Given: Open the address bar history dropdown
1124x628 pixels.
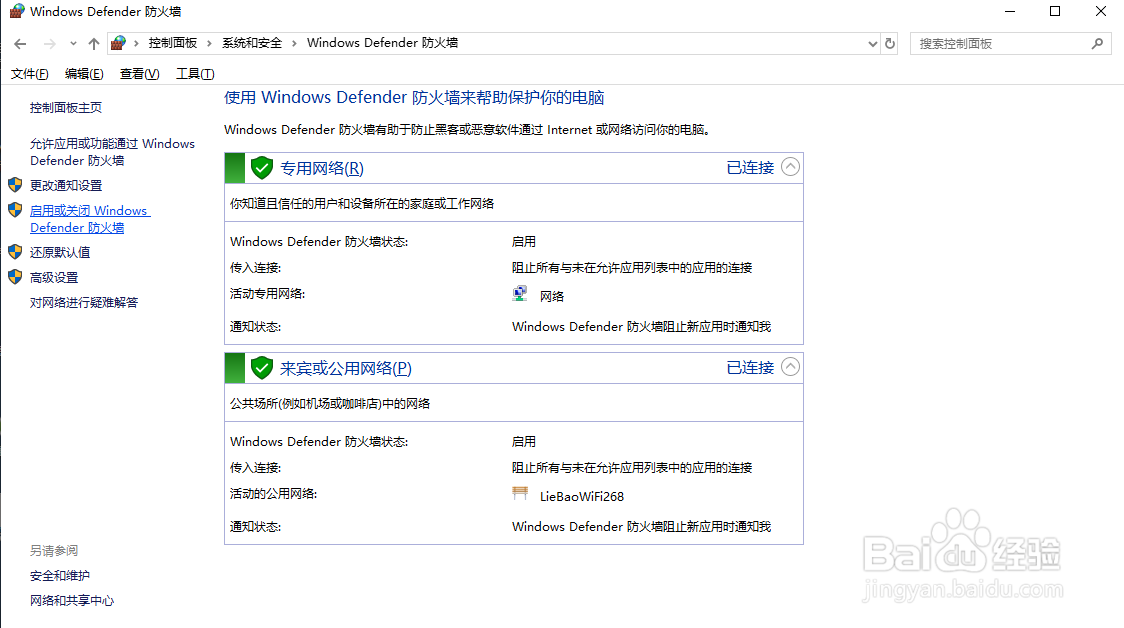Looking at the screenshot, I should pos(872,43).
